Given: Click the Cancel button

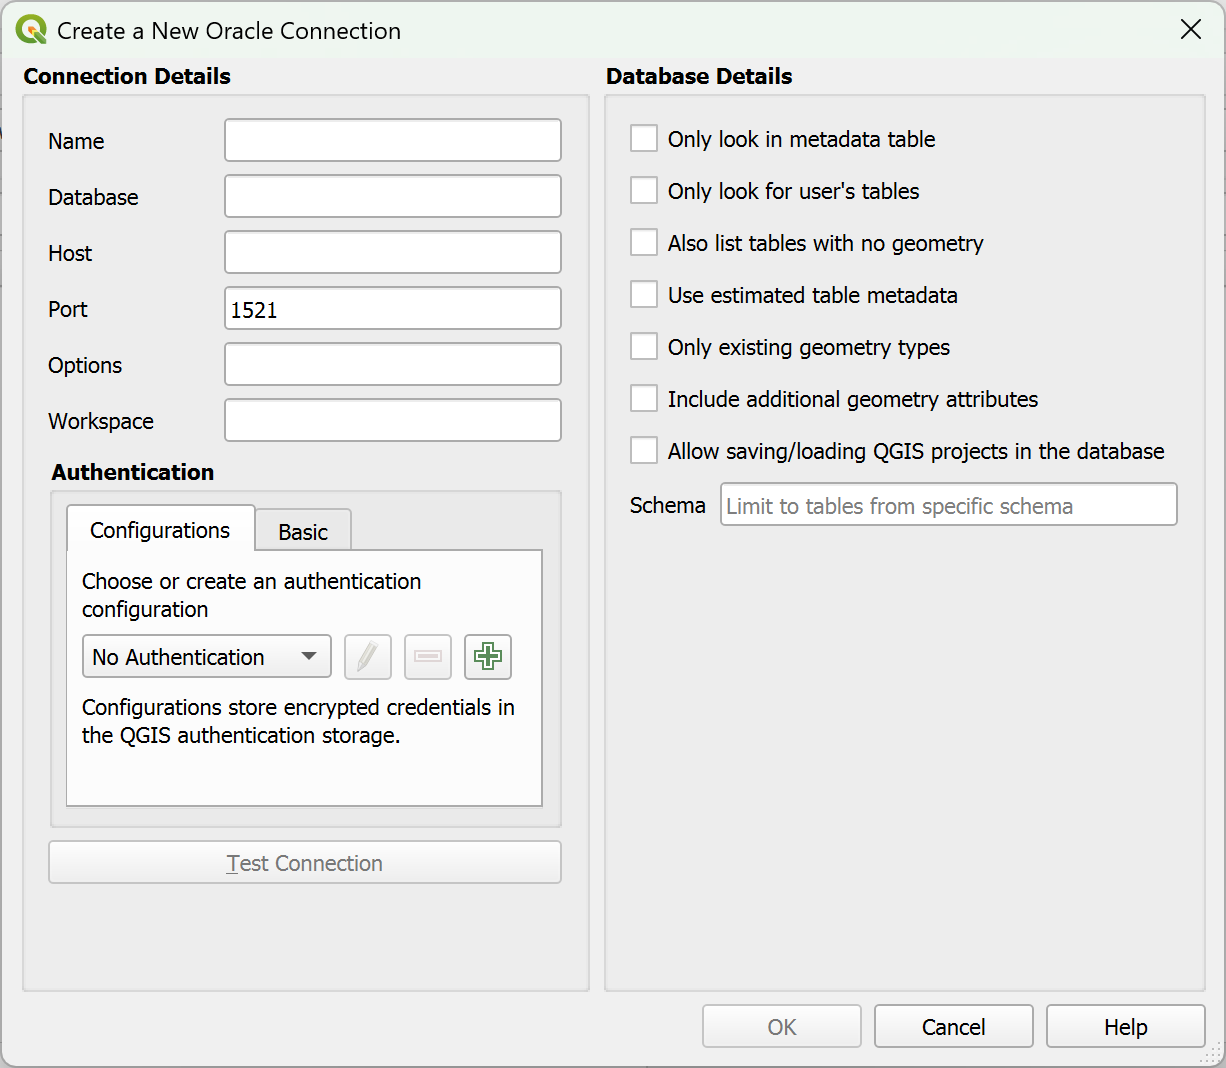Looking at the screenshot, I should click(953, 1027).
